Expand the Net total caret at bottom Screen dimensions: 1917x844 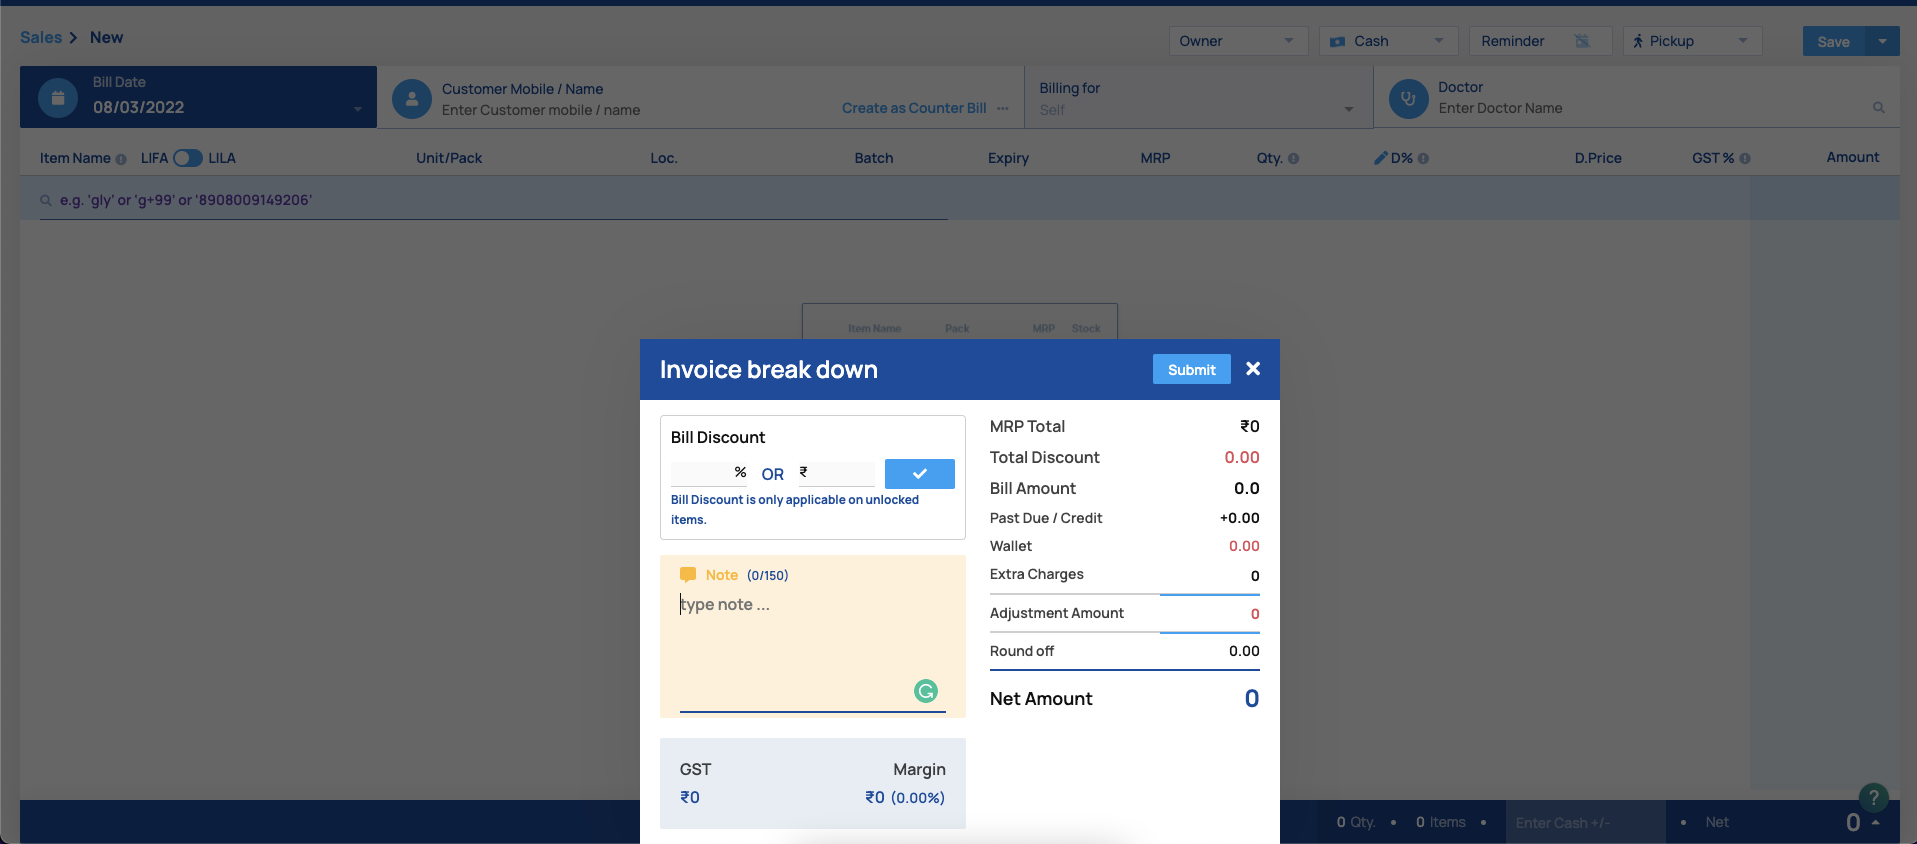click(1876, 822)
